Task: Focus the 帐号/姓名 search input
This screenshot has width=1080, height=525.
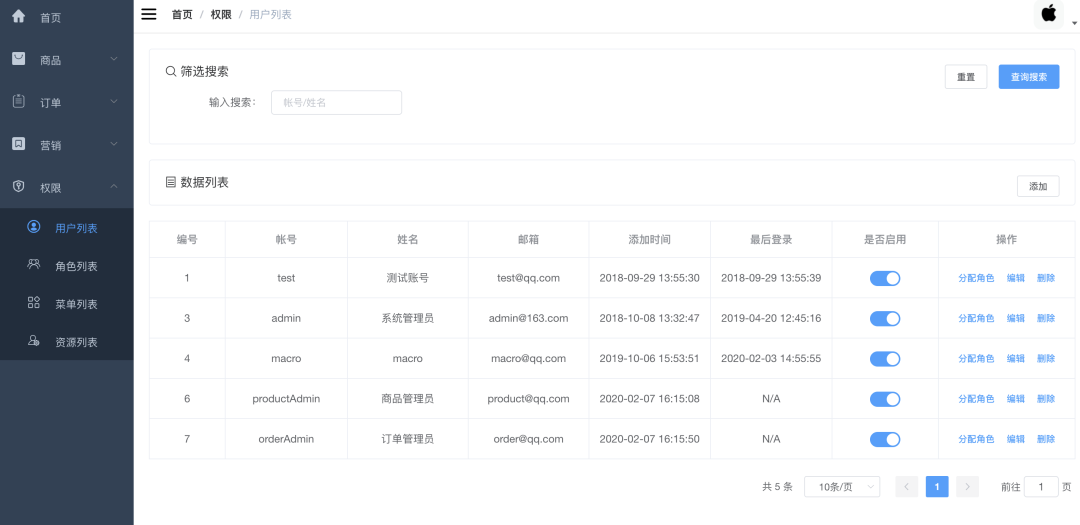Action: coord(336,103)
